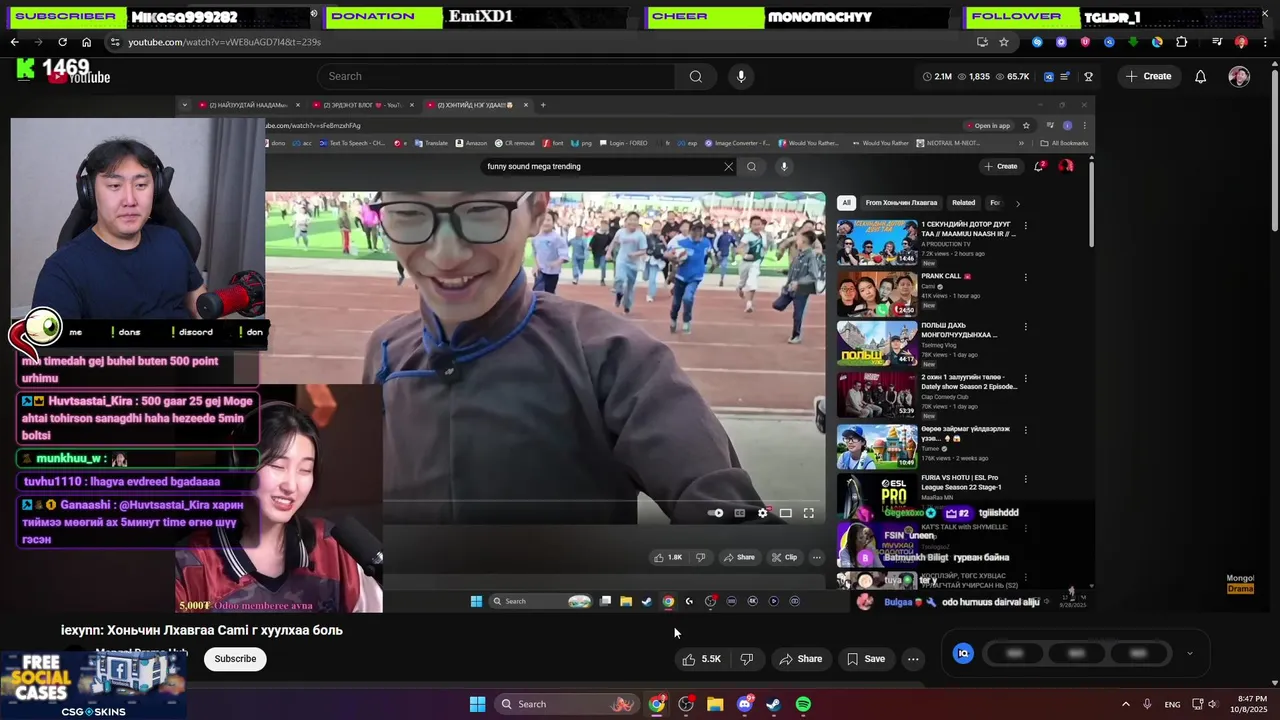Bookmark this page with star icon
The height and width of the screenshot is (720, 1280).
[x=1004, y=42]
